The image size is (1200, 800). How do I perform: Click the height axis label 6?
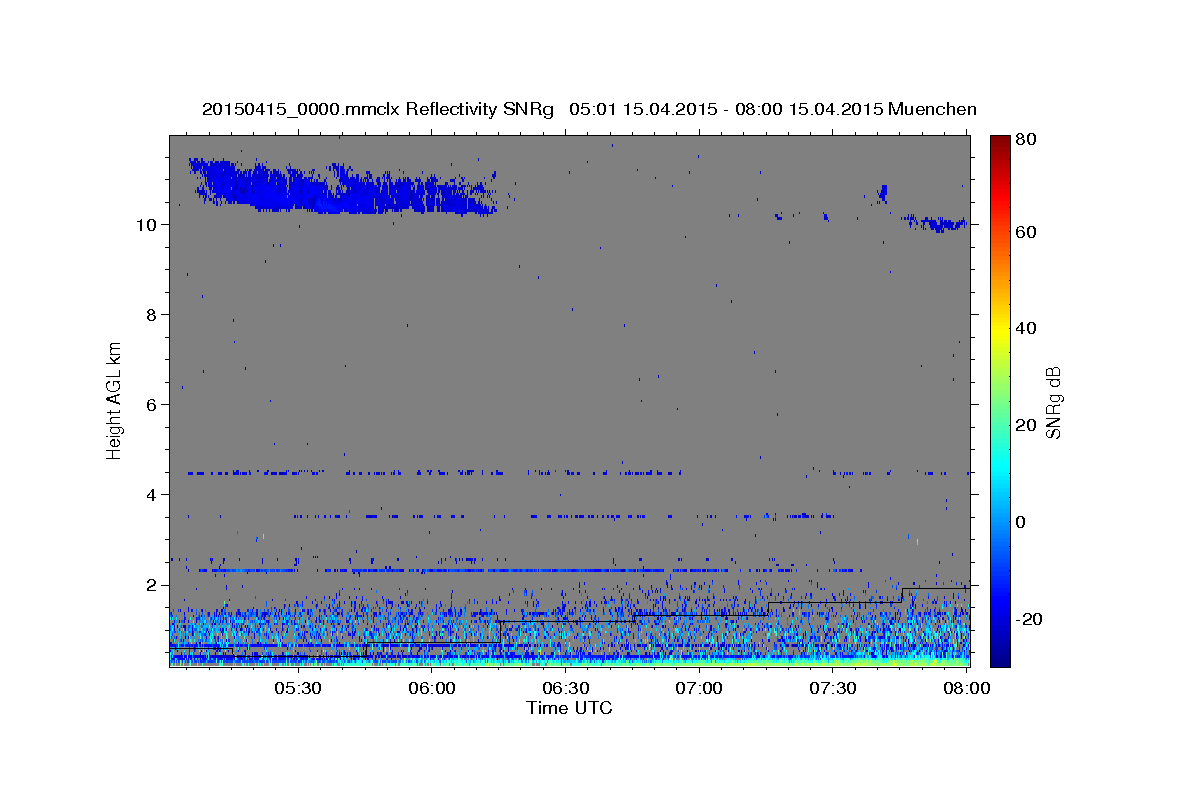(x=151, y=405)
